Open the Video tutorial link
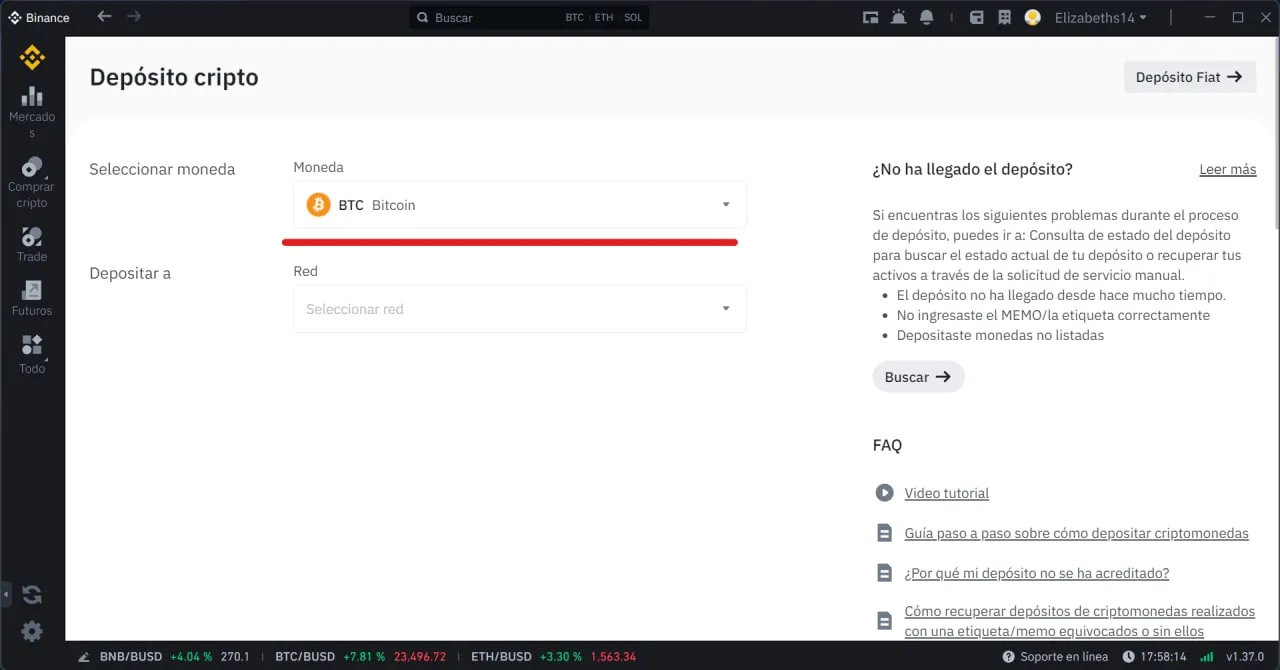Viewport: 1280px width, 670px height. pyautogui.click(x=946, y=493)
